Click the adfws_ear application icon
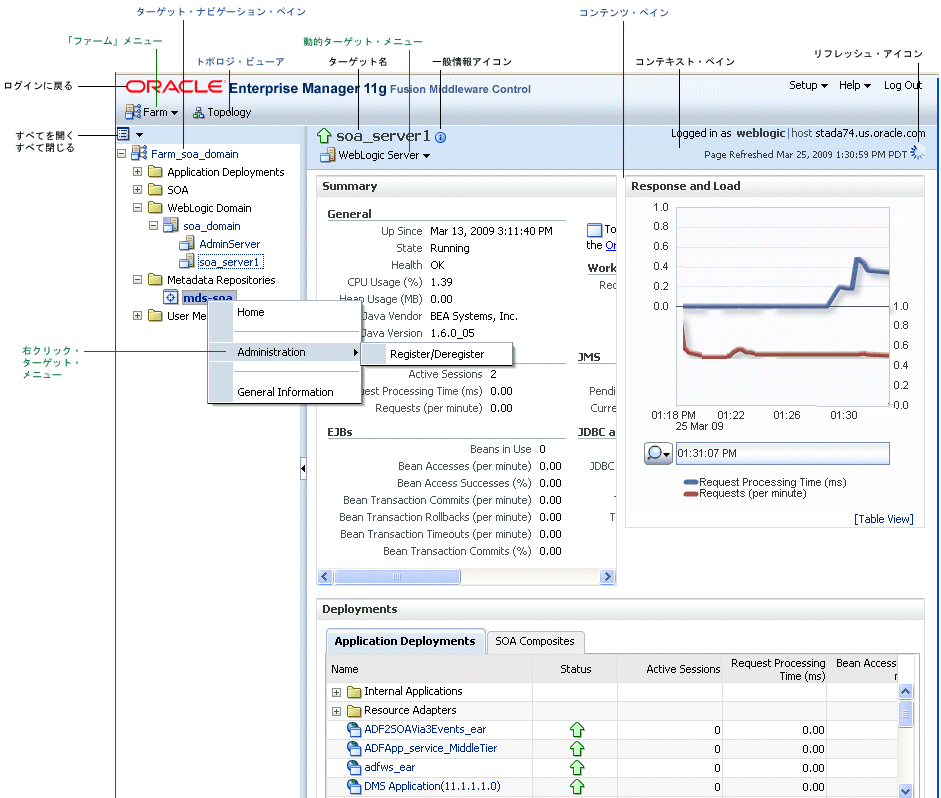This screenshot has height=798, width=941. click(x=354, y=767)
